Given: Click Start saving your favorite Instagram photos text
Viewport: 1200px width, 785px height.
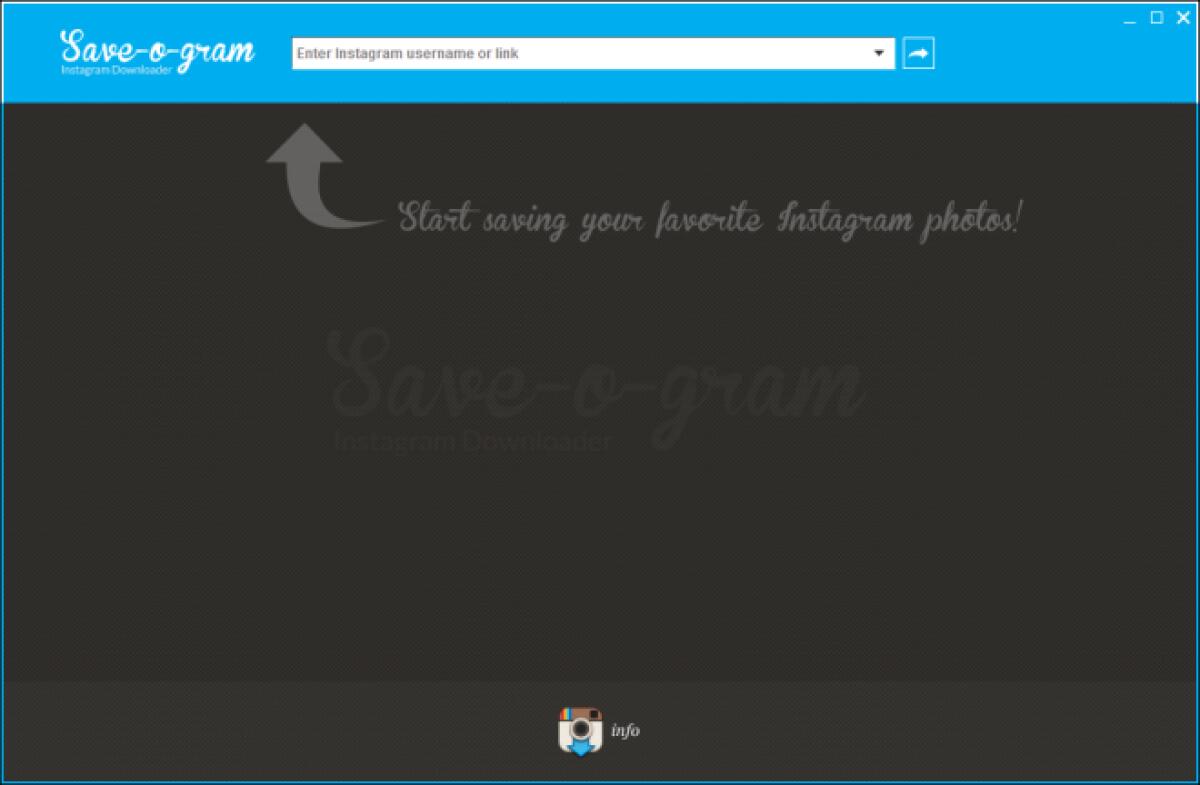Looking at the screenshot, I should [710, 218].
